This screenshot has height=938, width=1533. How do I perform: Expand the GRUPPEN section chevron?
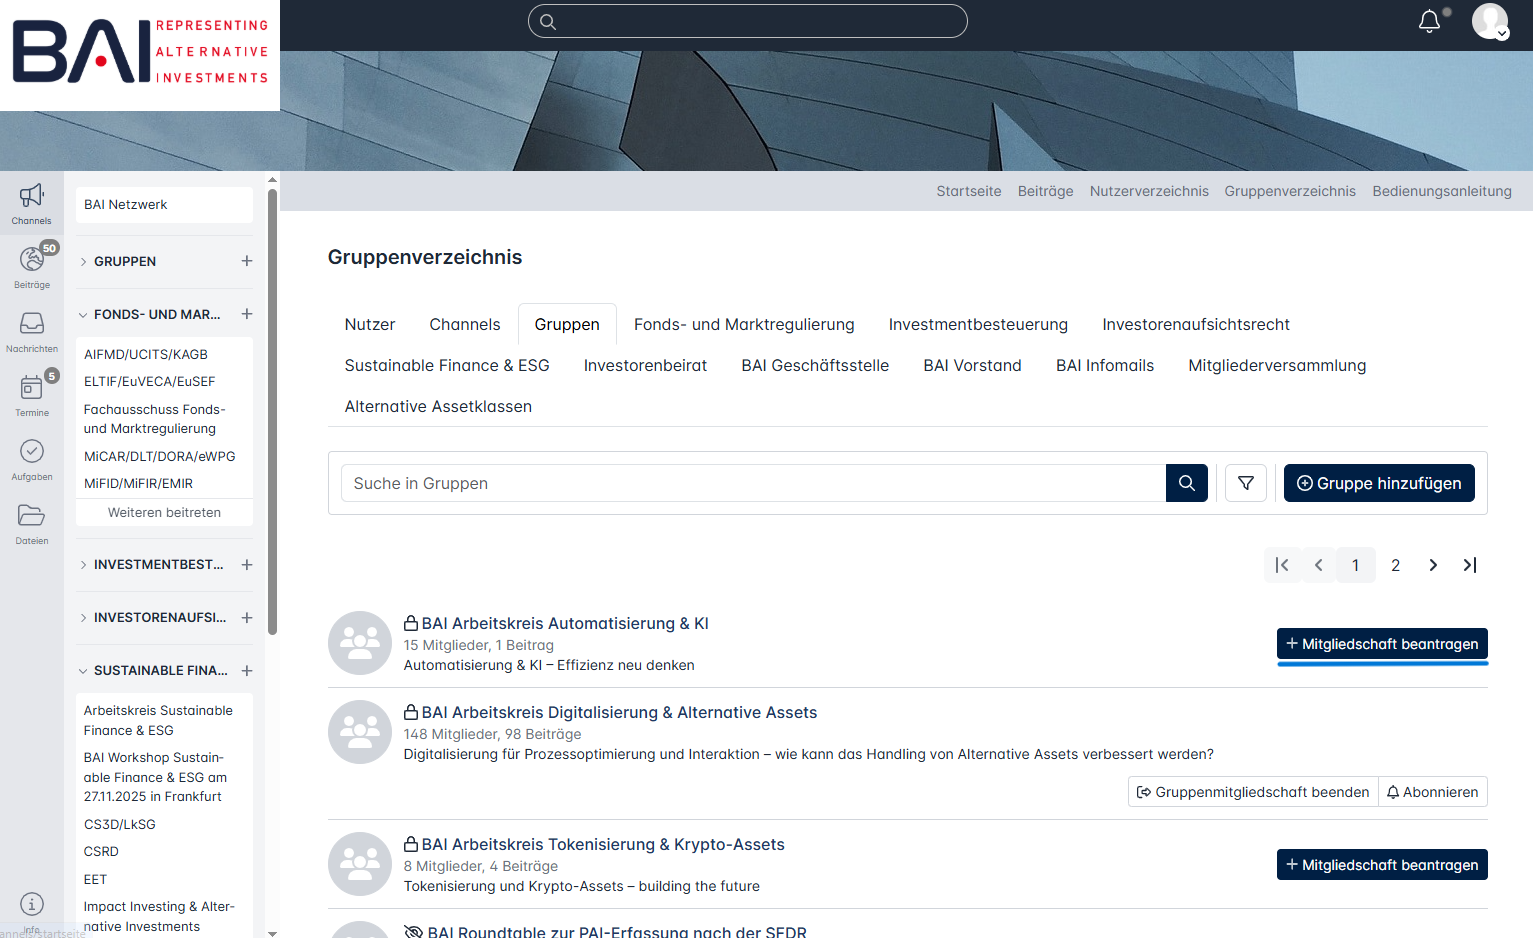click(83, 262)
